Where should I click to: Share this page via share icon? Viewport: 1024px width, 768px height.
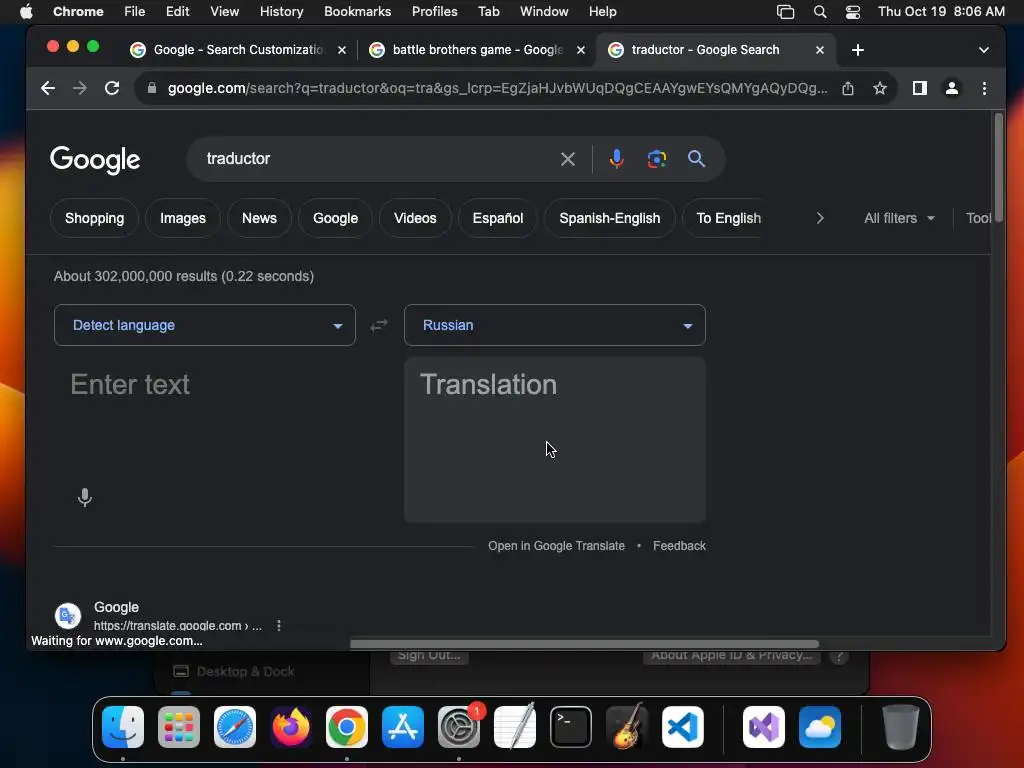[x=848, y=88]
